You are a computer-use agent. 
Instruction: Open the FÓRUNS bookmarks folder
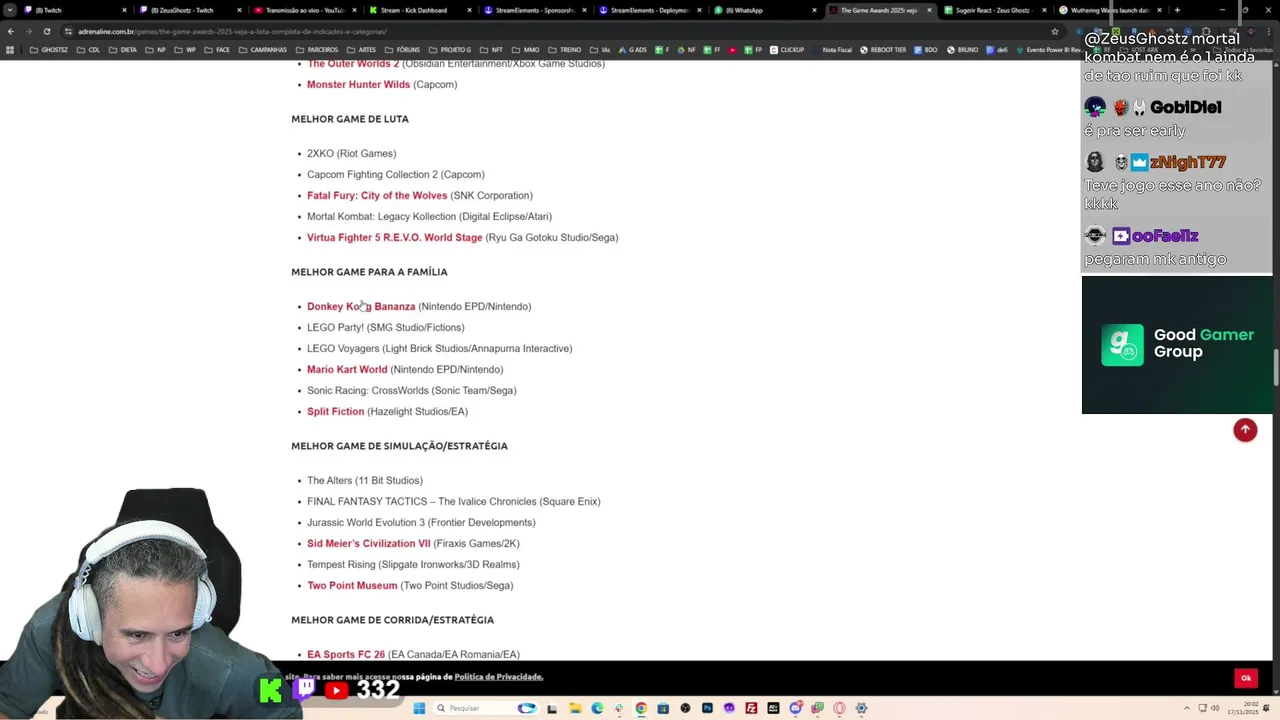402,50
